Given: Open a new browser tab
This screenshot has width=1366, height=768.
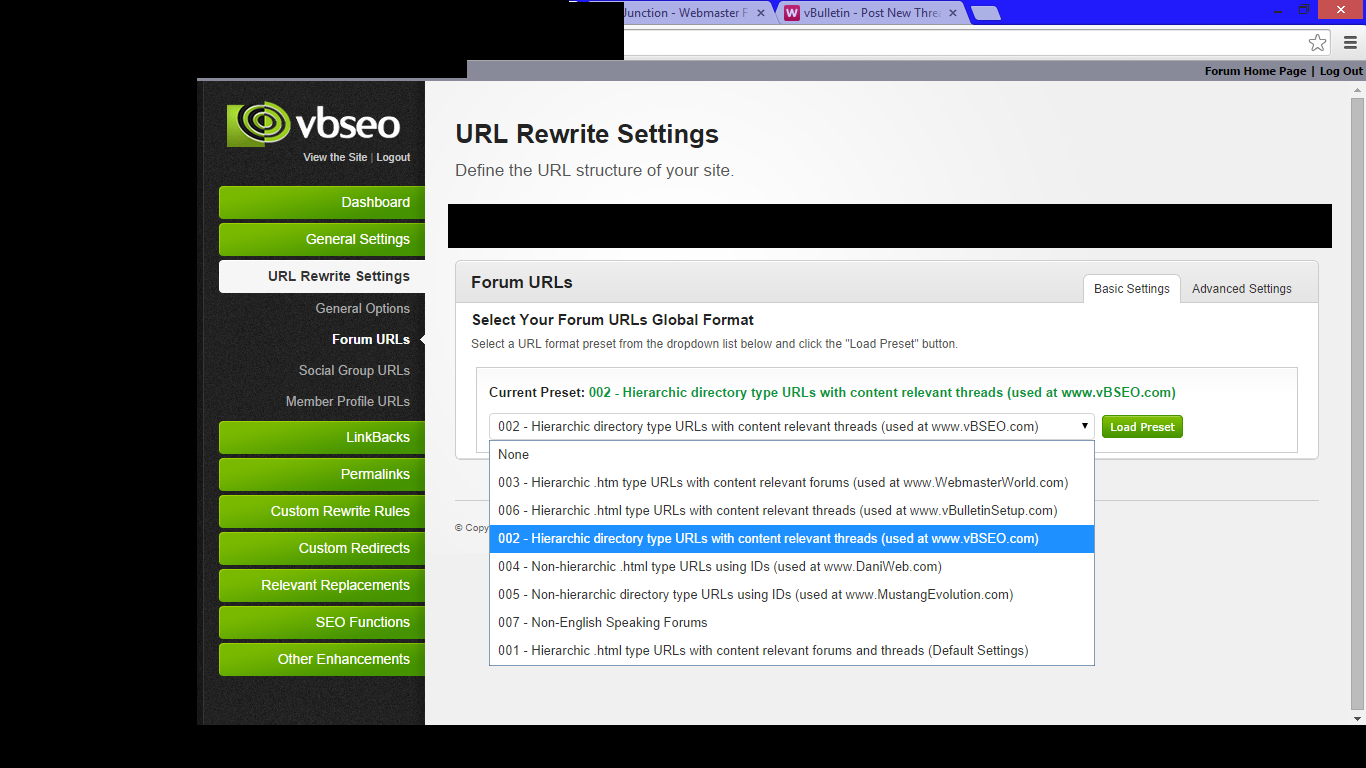Looking at the screenshot, I should pyautogui.click(x=985, y=13).
